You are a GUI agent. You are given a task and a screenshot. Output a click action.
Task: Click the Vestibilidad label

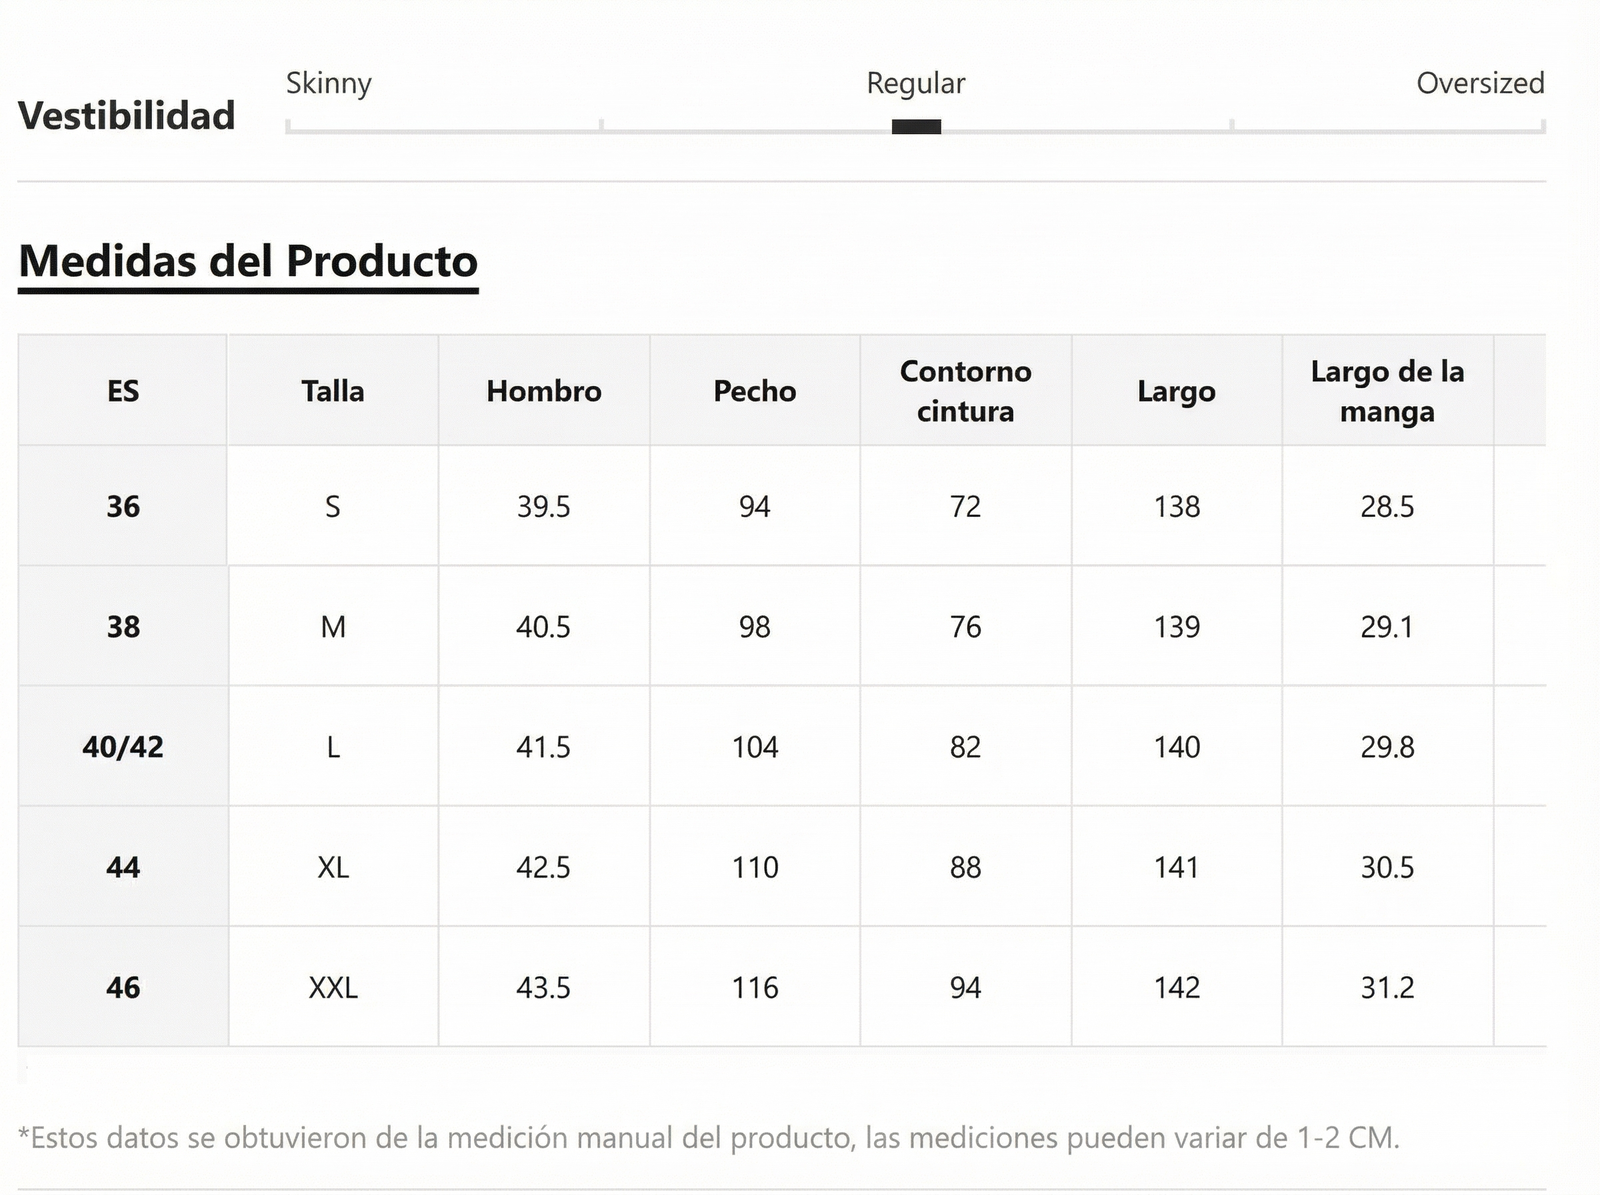pos(127,116)
